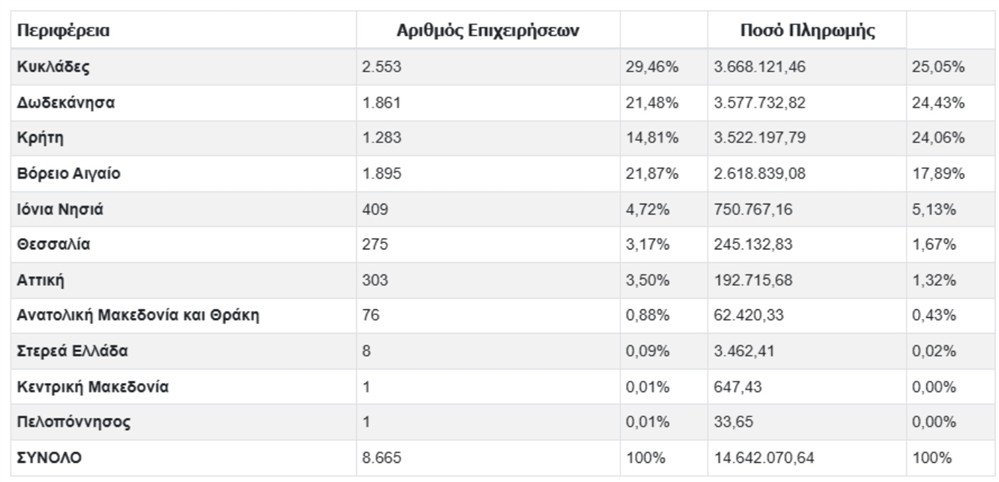999x482 pixels.
Task: Select the Βόρειο Αιγαίο row label
Action: pos(68,174)
